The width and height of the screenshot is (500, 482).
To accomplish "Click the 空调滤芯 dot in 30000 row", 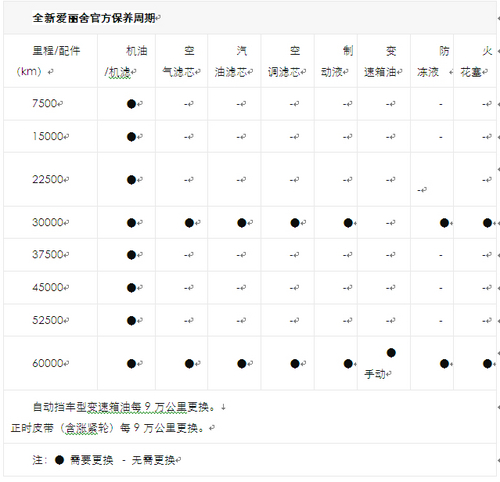I will click(295, 223).
